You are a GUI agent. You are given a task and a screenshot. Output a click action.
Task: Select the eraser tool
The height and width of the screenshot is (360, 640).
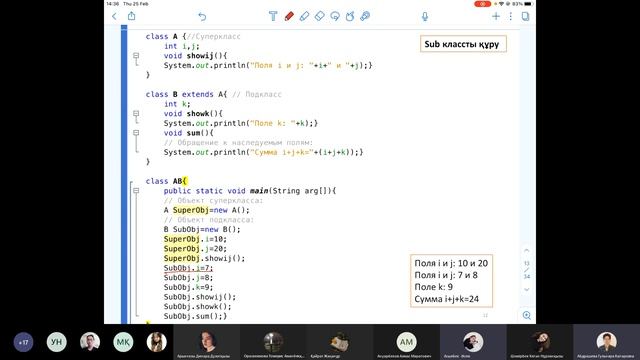(320, 16)
